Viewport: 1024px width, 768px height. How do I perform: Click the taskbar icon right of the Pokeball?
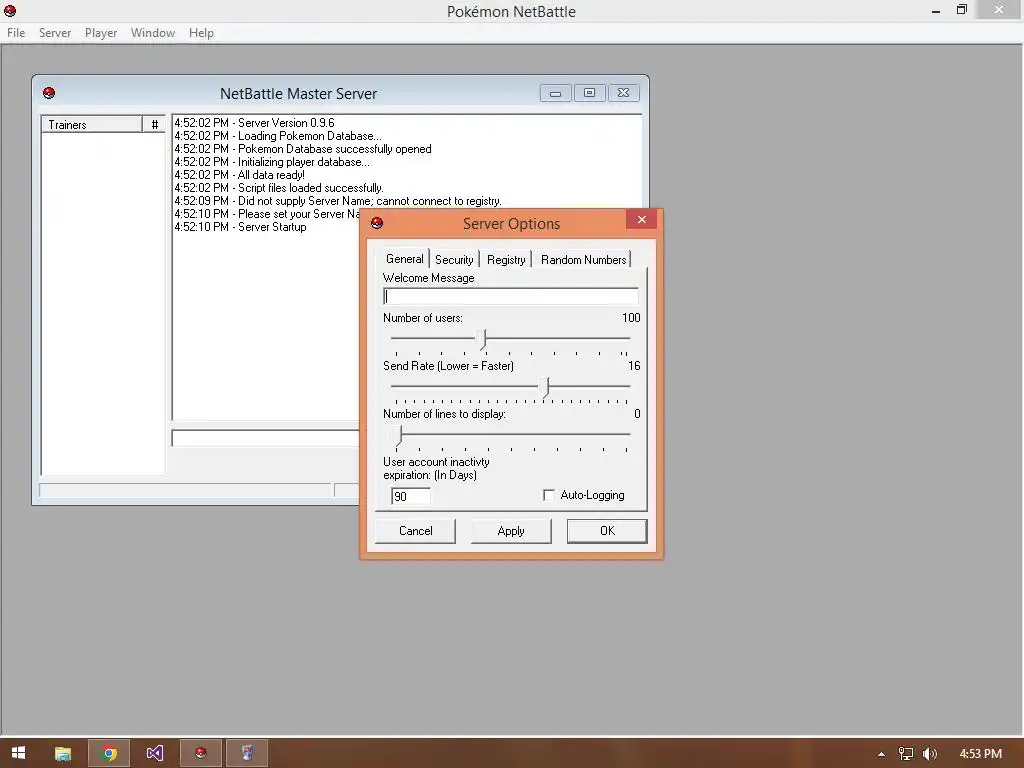[247, 753]
